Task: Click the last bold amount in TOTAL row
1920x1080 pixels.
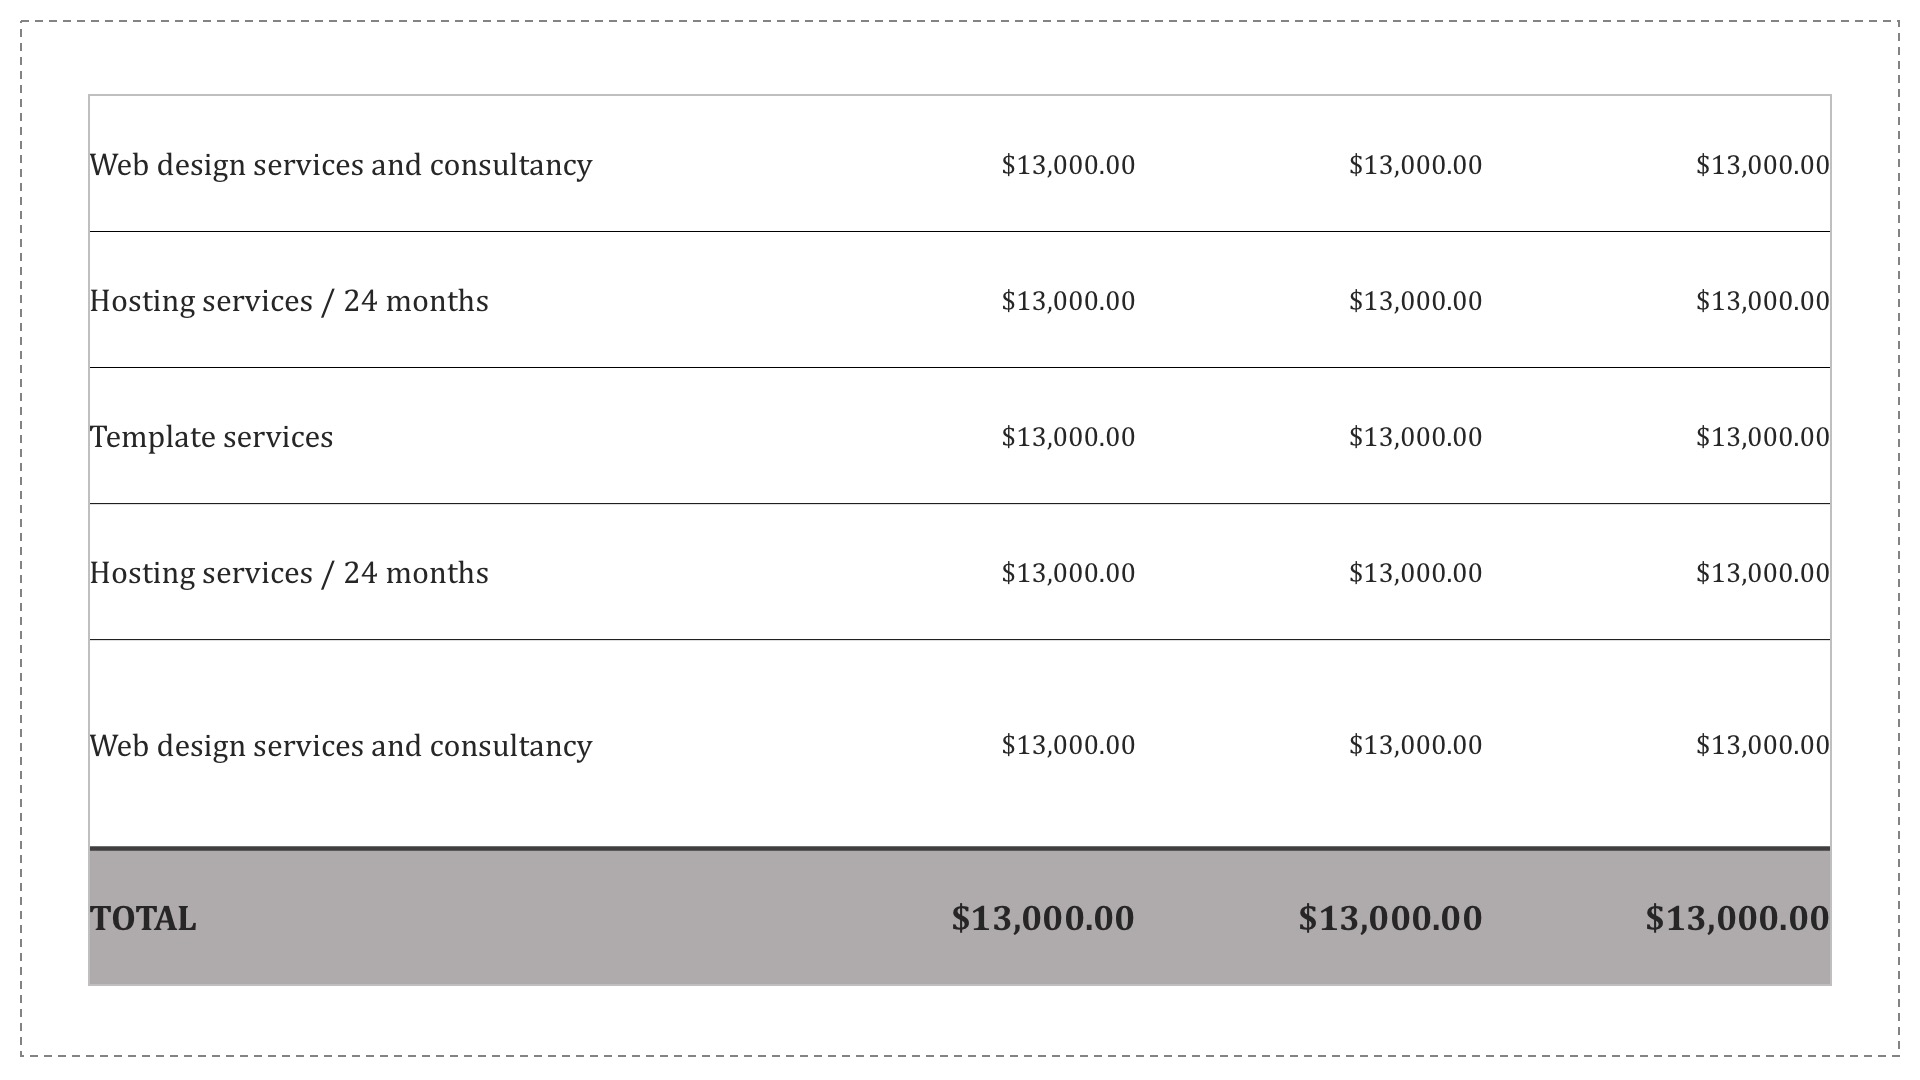Action: (1737, 918)
